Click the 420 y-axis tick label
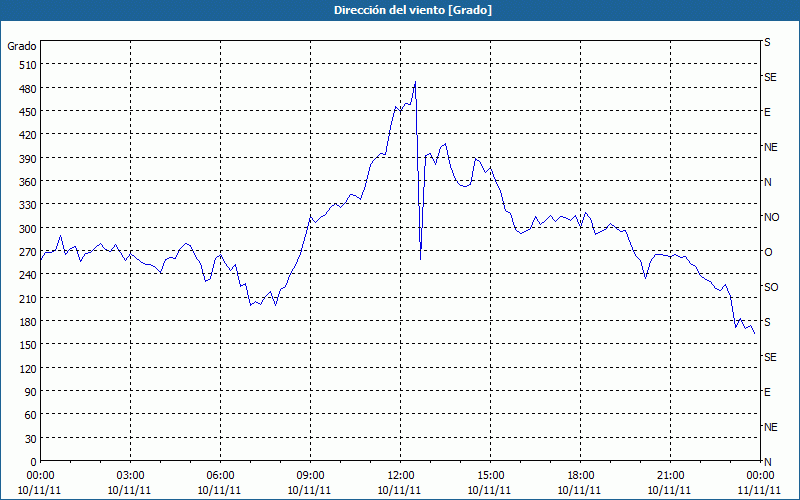800x500 pixels. point(28,136)
